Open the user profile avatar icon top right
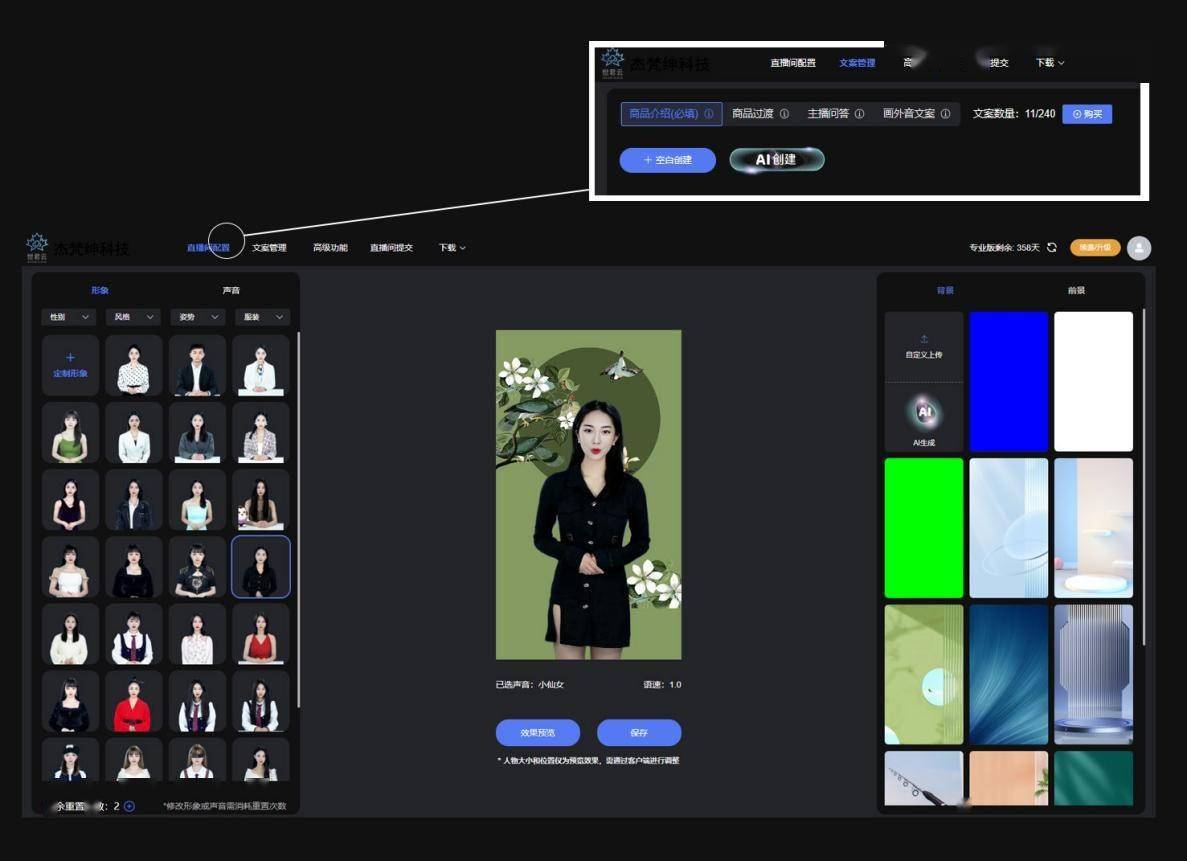1187x861 pixels. click(x=1138, y=247)
